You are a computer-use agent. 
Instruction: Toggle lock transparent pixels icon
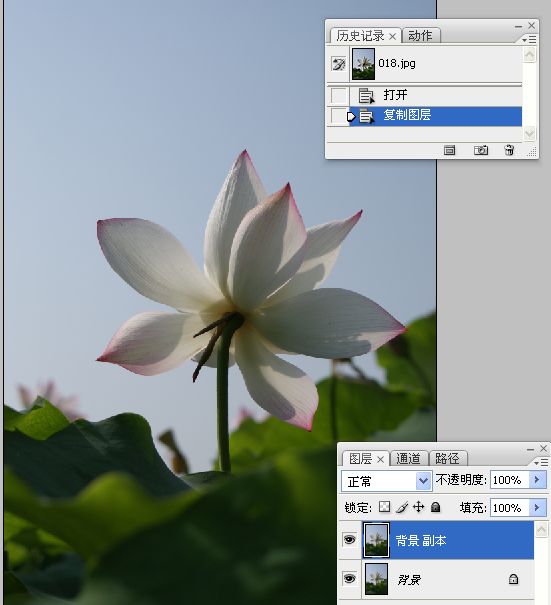tap(384, 507)
